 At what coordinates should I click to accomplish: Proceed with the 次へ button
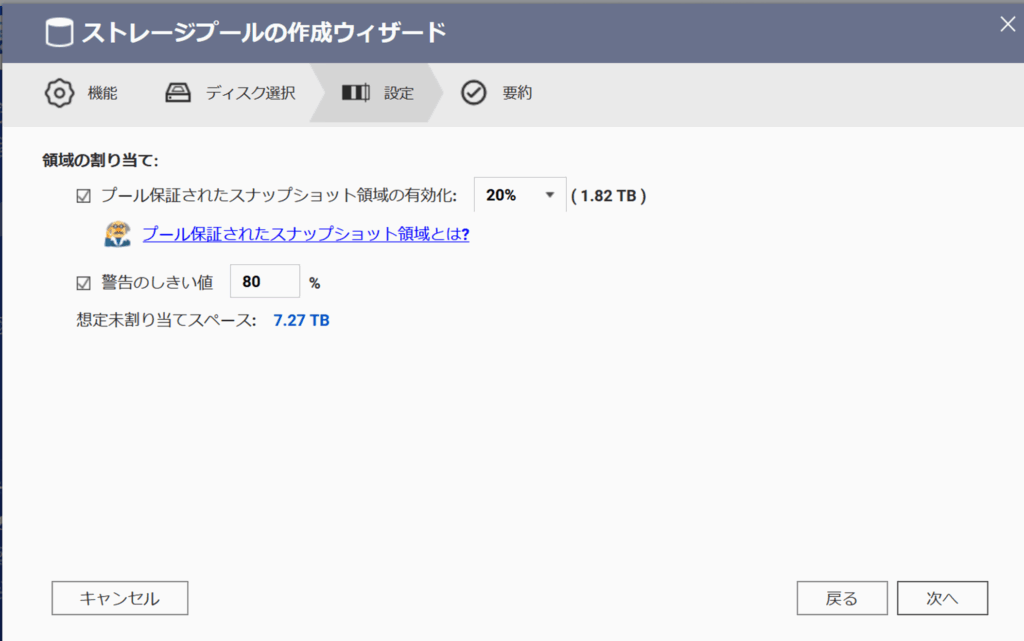[942, 598]
